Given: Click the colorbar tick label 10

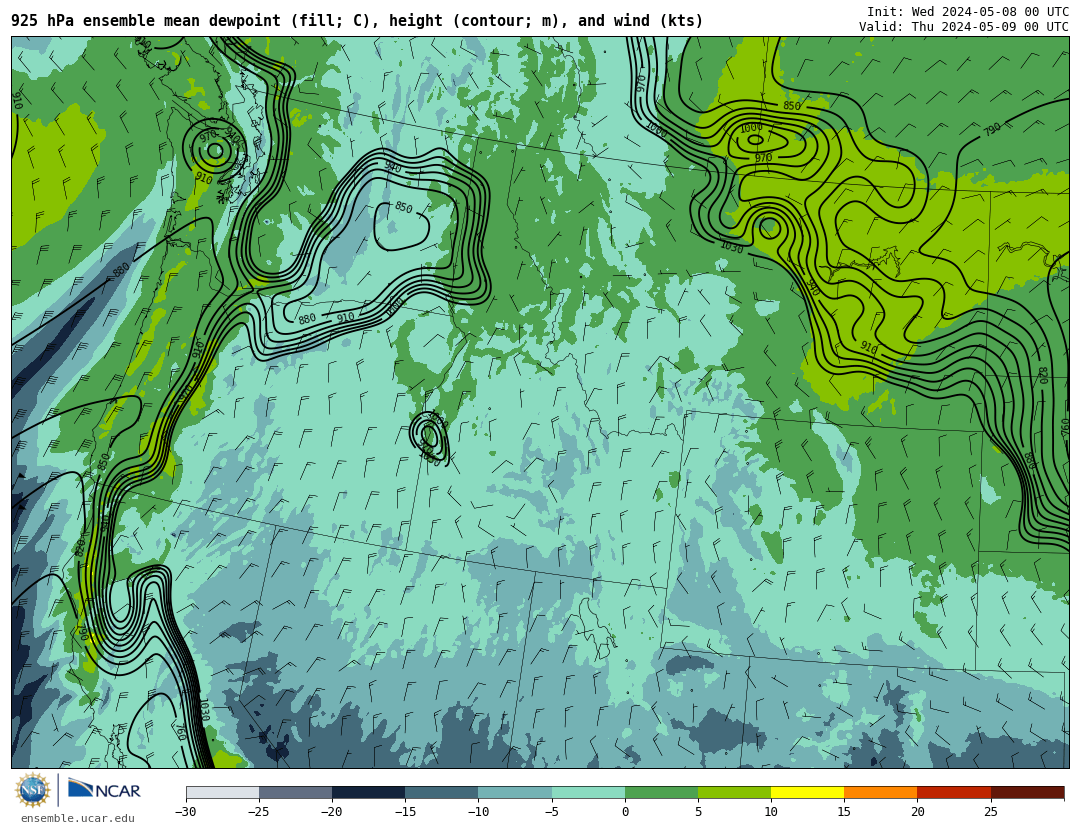Looking at the screenshot, I should [771, 812].
